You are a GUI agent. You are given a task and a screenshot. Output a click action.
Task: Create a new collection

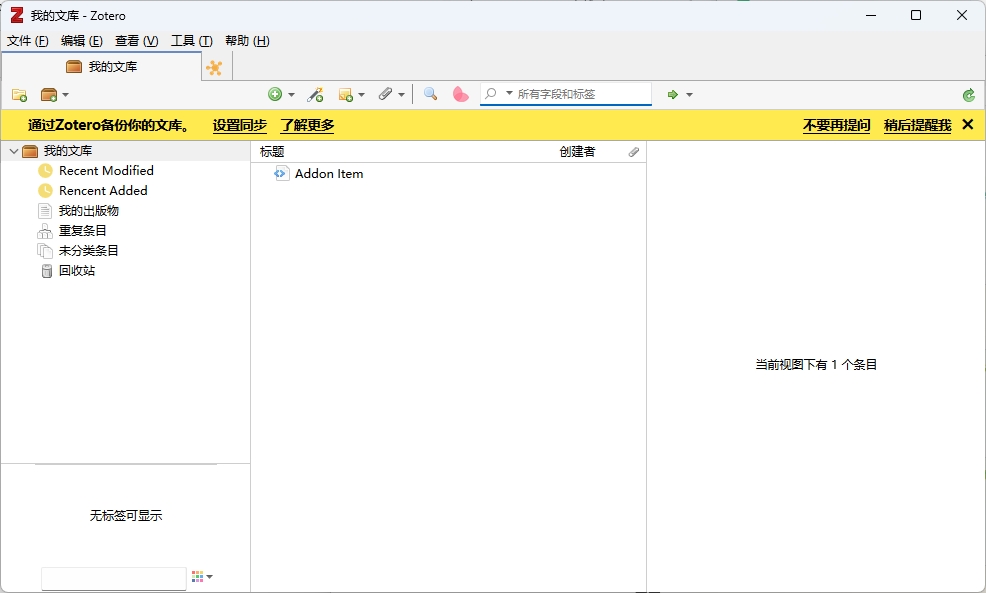click(18, 93)
